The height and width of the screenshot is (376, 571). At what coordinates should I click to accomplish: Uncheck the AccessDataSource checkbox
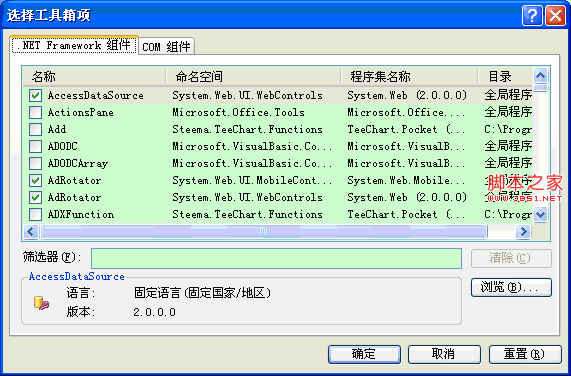click(35, 95)
